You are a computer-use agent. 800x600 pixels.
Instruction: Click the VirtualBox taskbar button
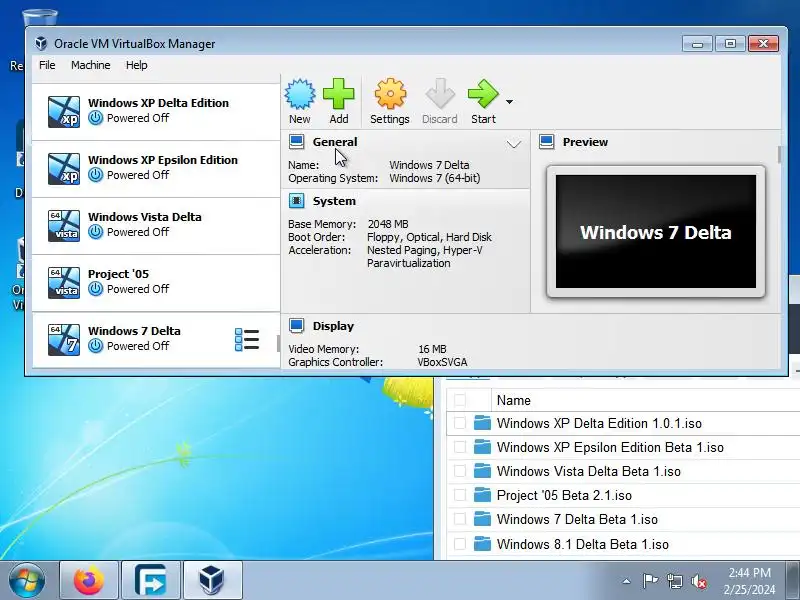pyautogui.click(x=212, y=580)
